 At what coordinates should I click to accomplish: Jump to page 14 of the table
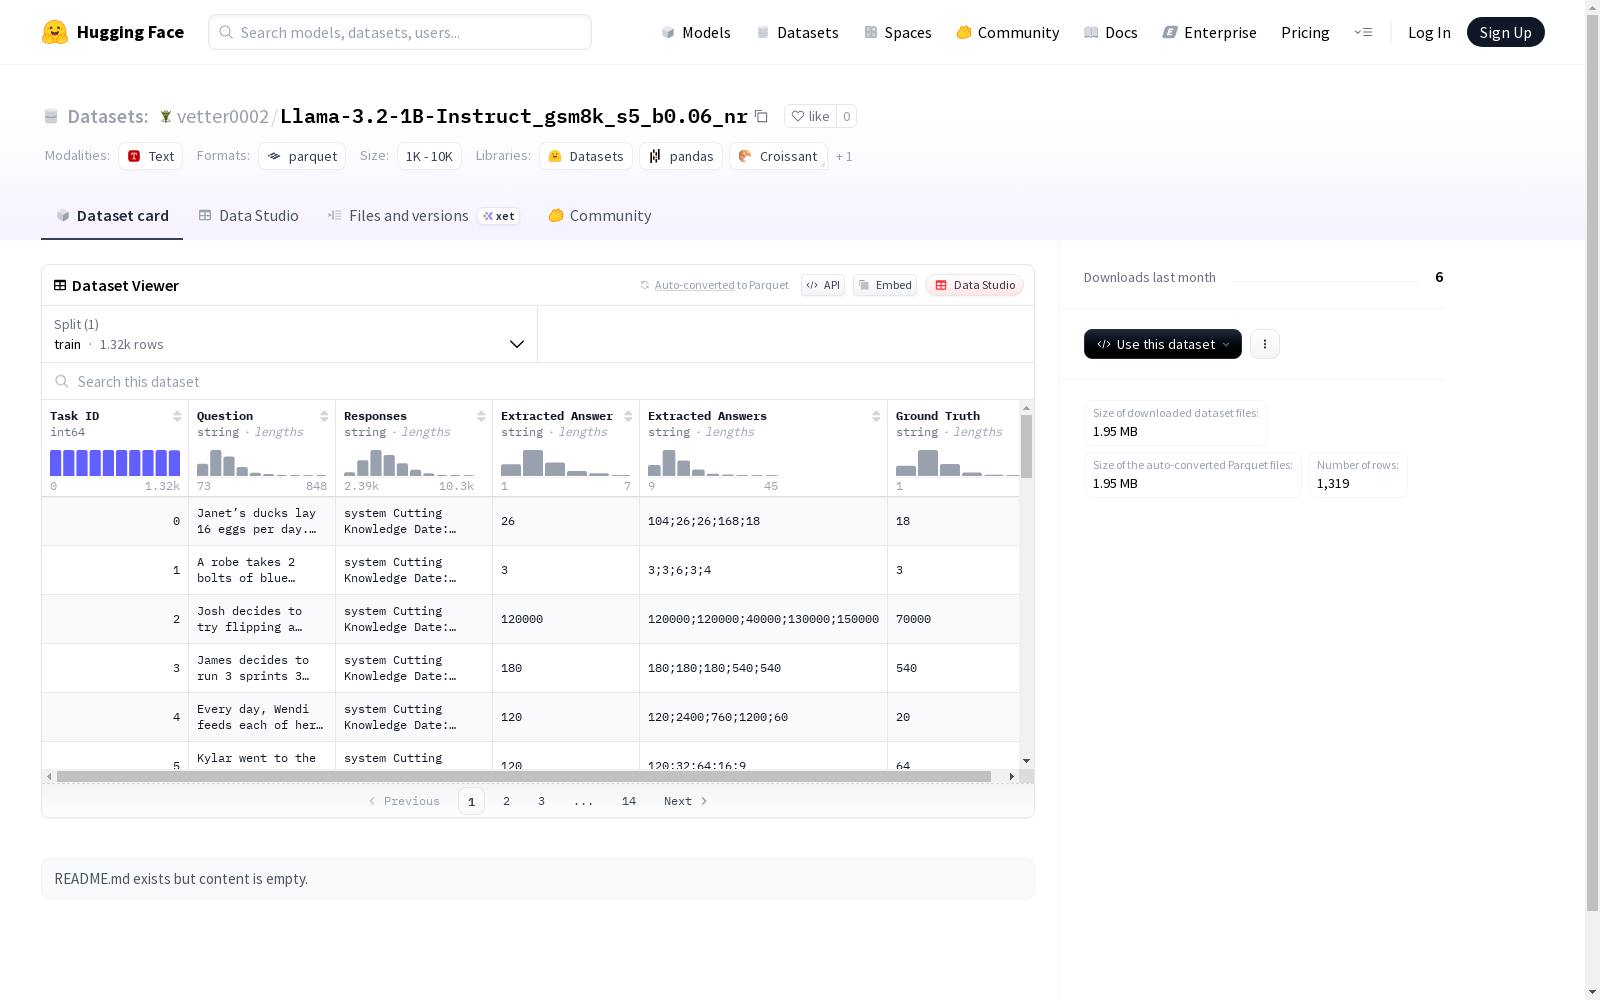629,801
